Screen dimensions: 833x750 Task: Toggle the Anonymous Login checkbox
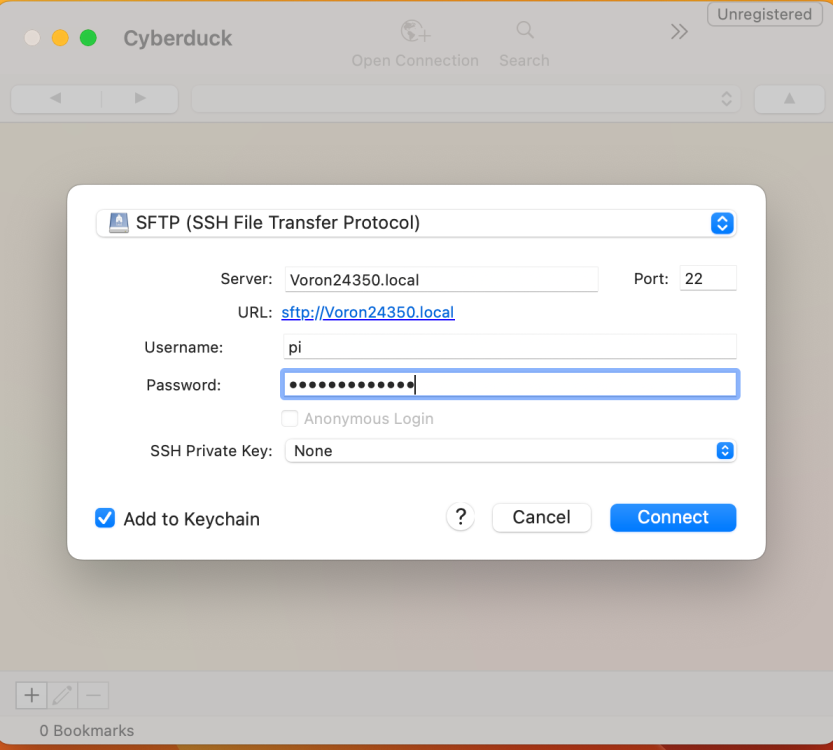click(x=290, y=419)
